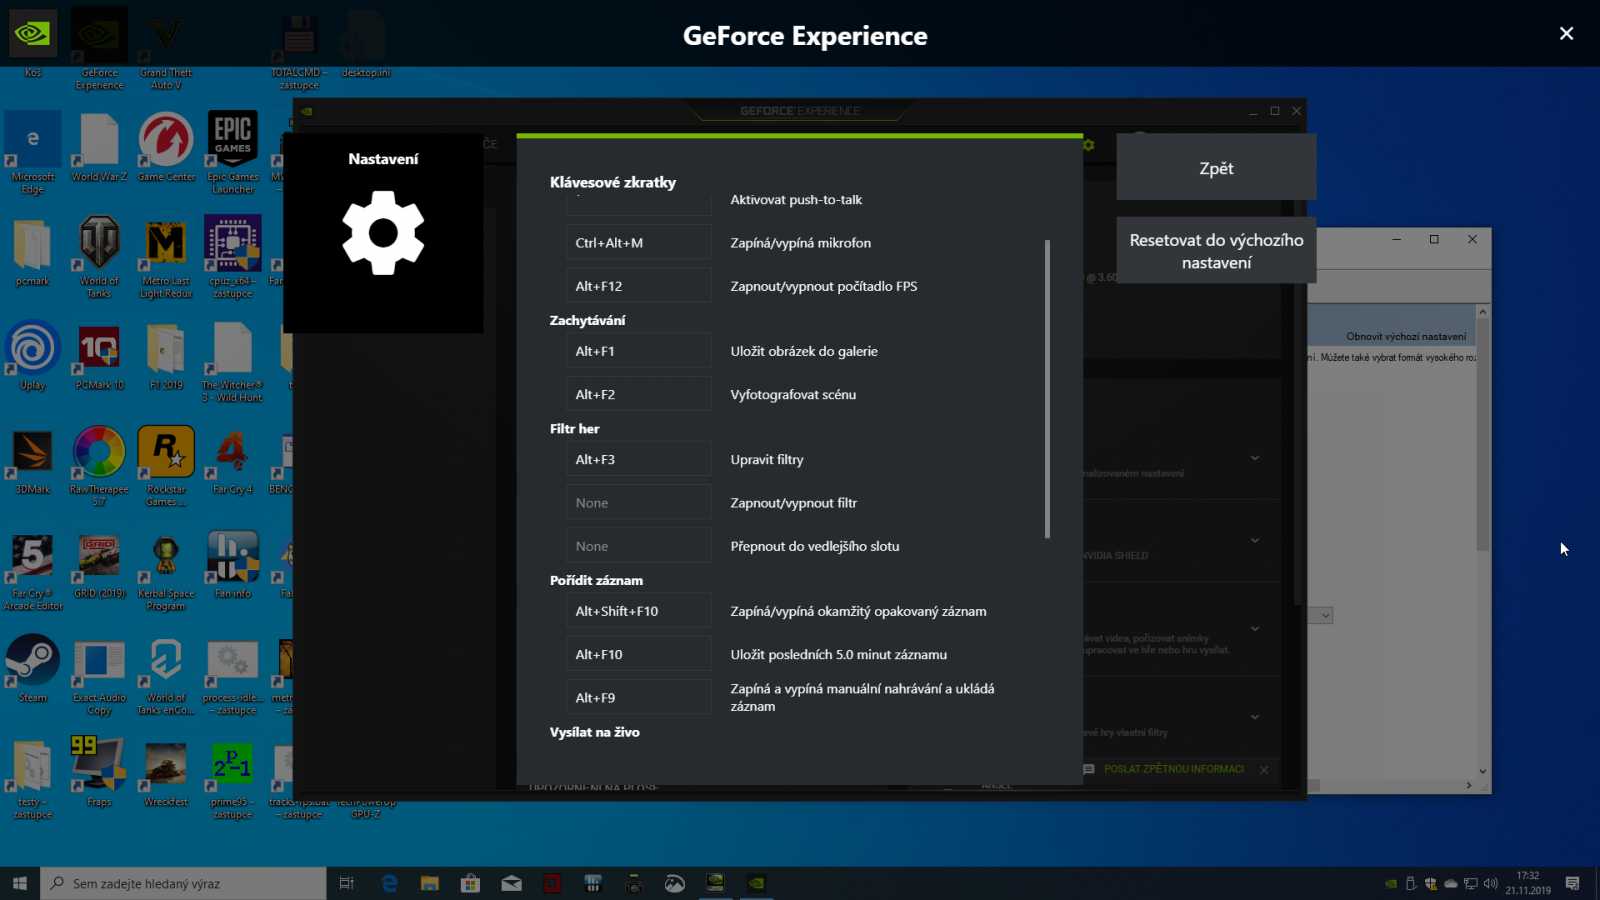
Task: Select GRID (2019) desktop icon
Action: click(99, 565)
